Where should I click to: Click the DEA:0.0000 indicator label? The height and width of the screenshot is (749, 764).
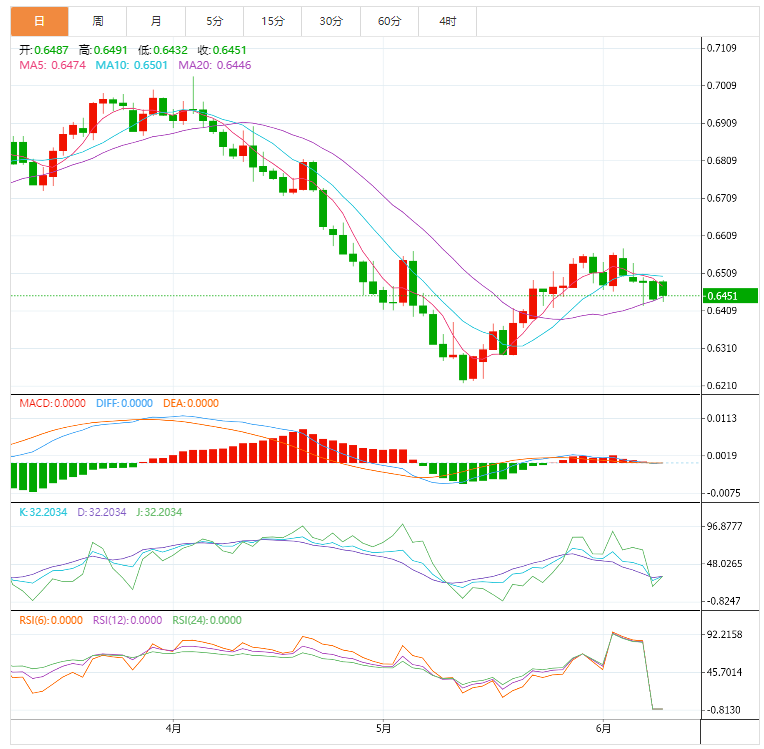[191, 403]
